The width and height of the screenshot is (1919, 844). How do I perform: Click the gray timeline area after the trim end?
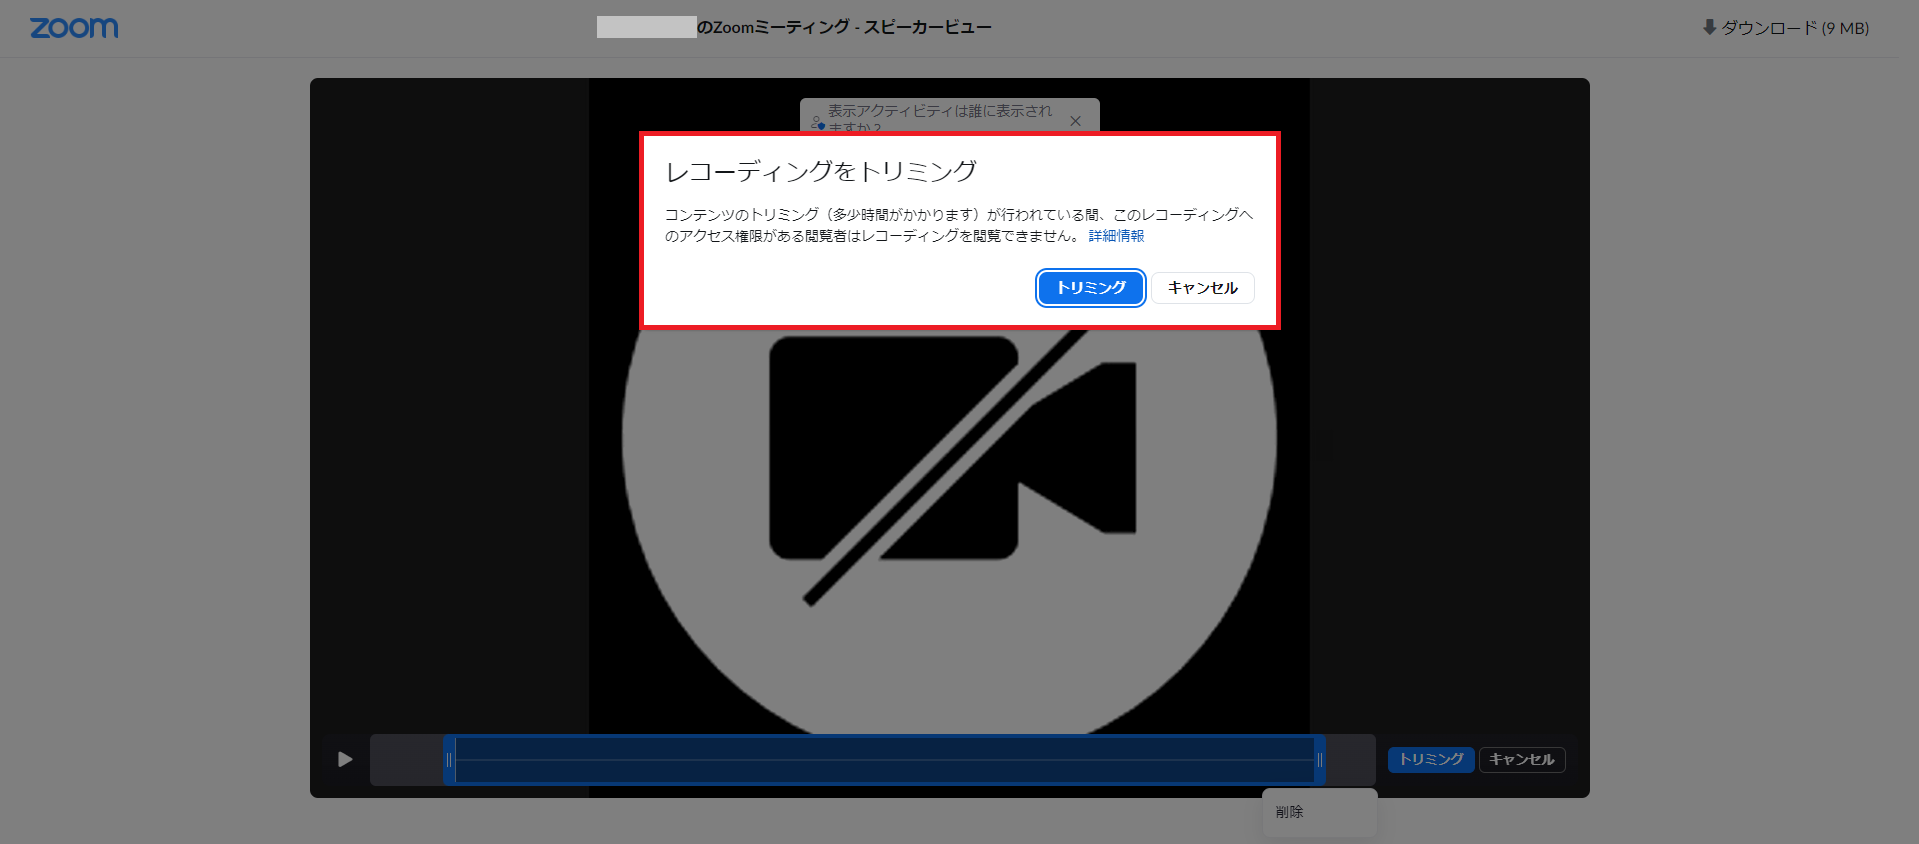point(1350,760)
